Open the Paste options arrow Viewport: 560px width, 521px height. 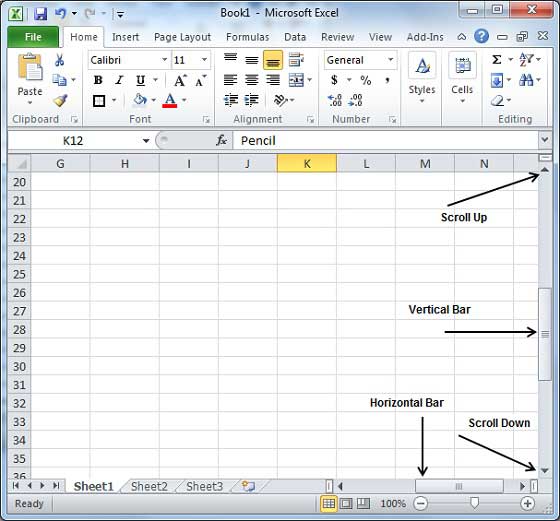pos(30,103)
